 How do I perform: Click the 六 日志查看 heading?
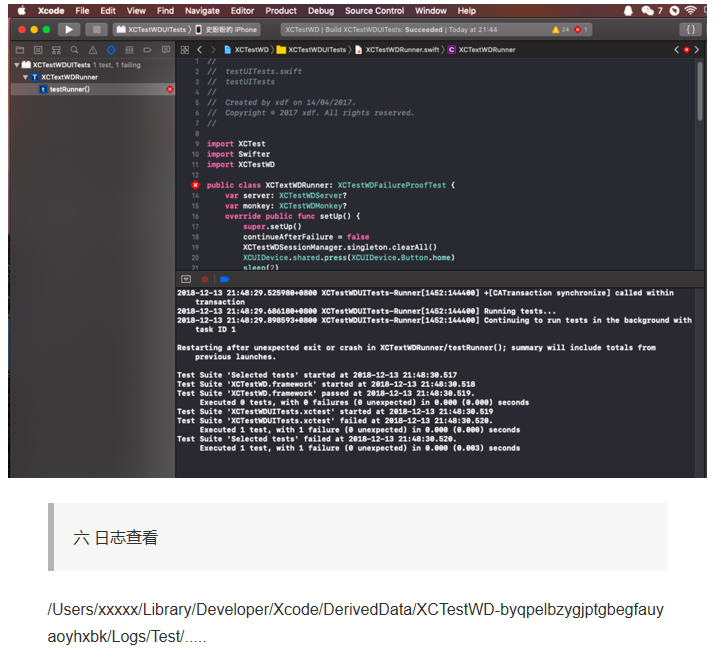[x=115, y=538]
